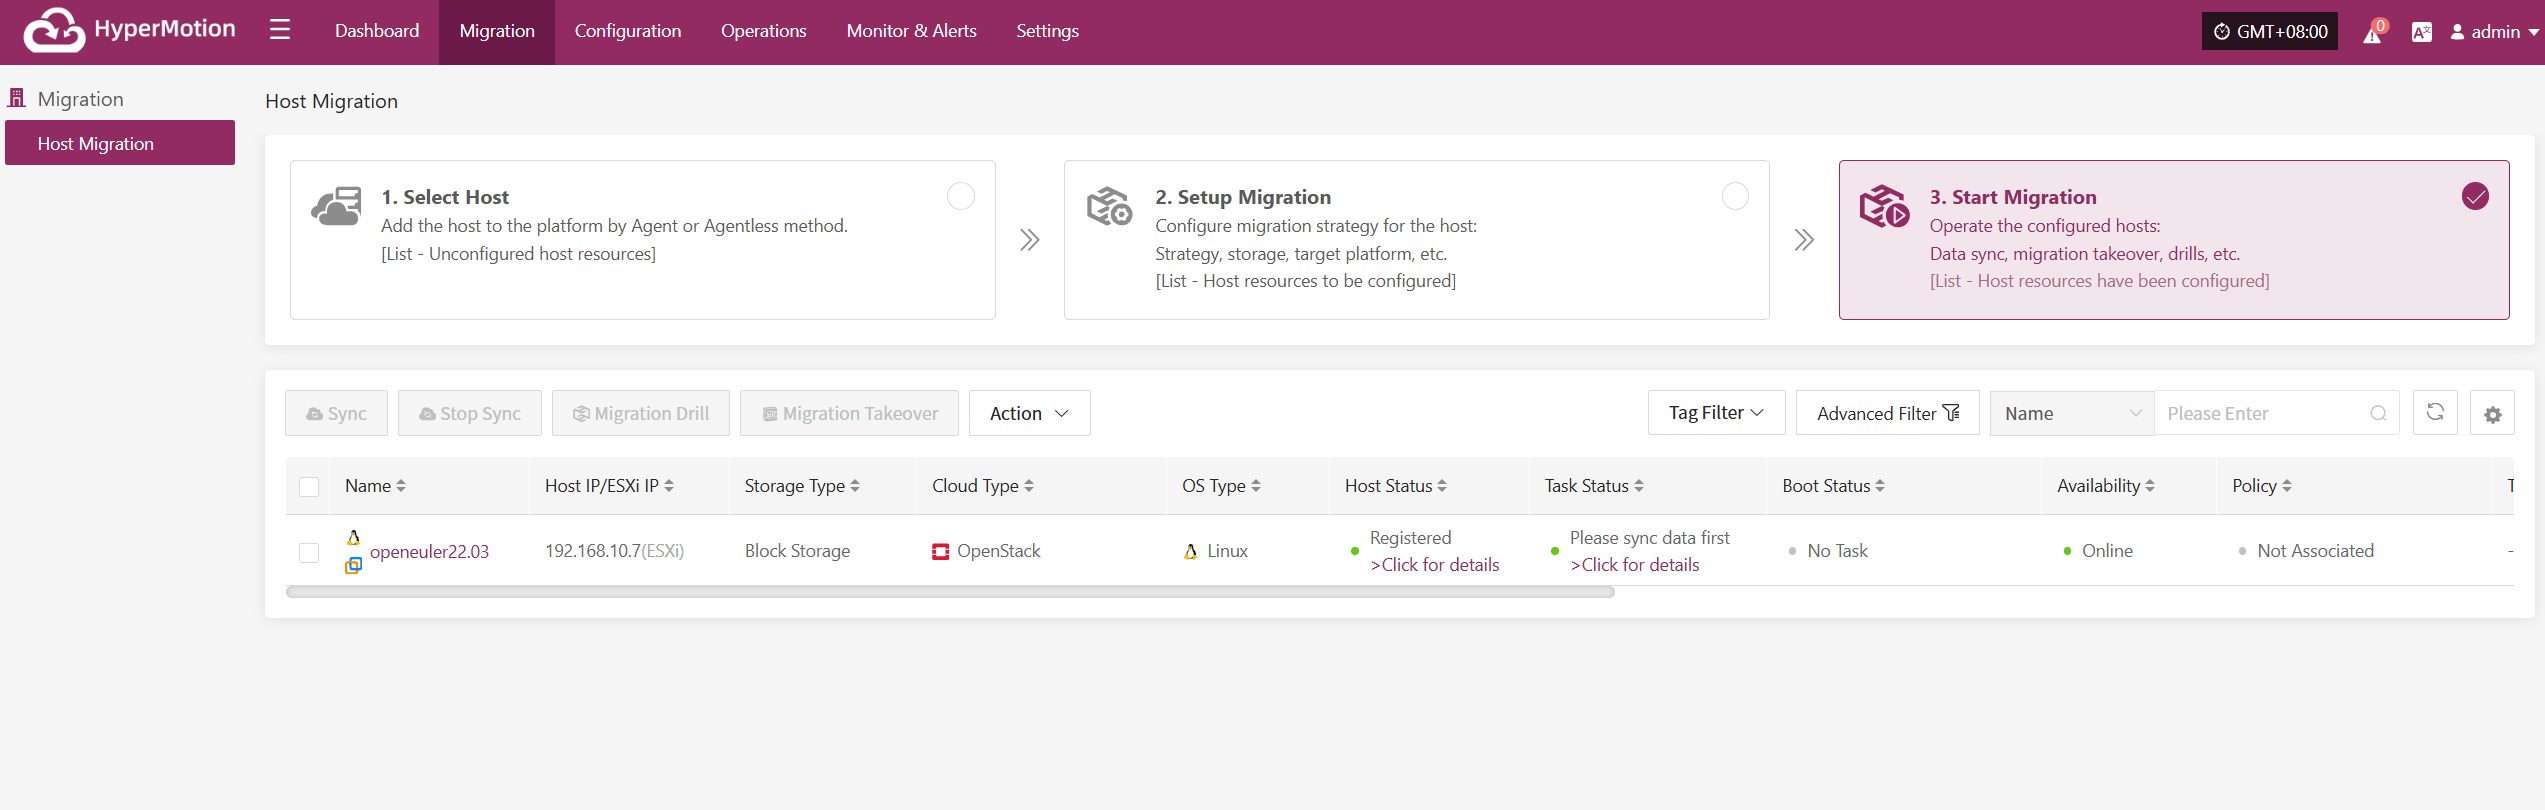Image resolution: width=2545 pixels, height=810 pixels.
Task: Click the search magnifier icon
Action: [x=2378, y=413]
